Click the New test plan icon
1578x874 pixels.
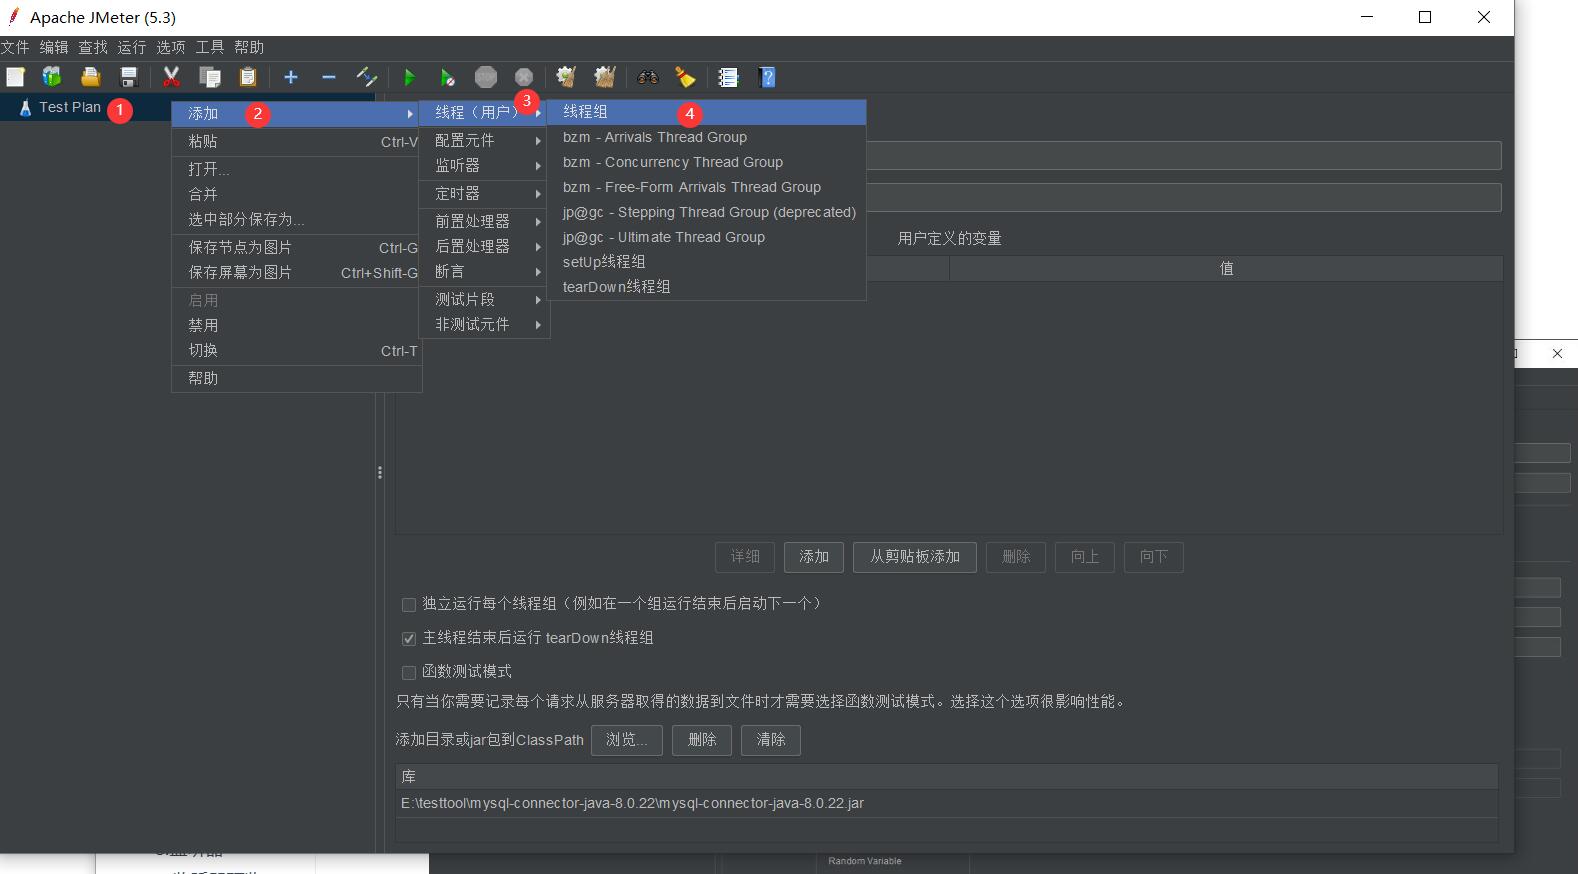(x=15, y=77)
